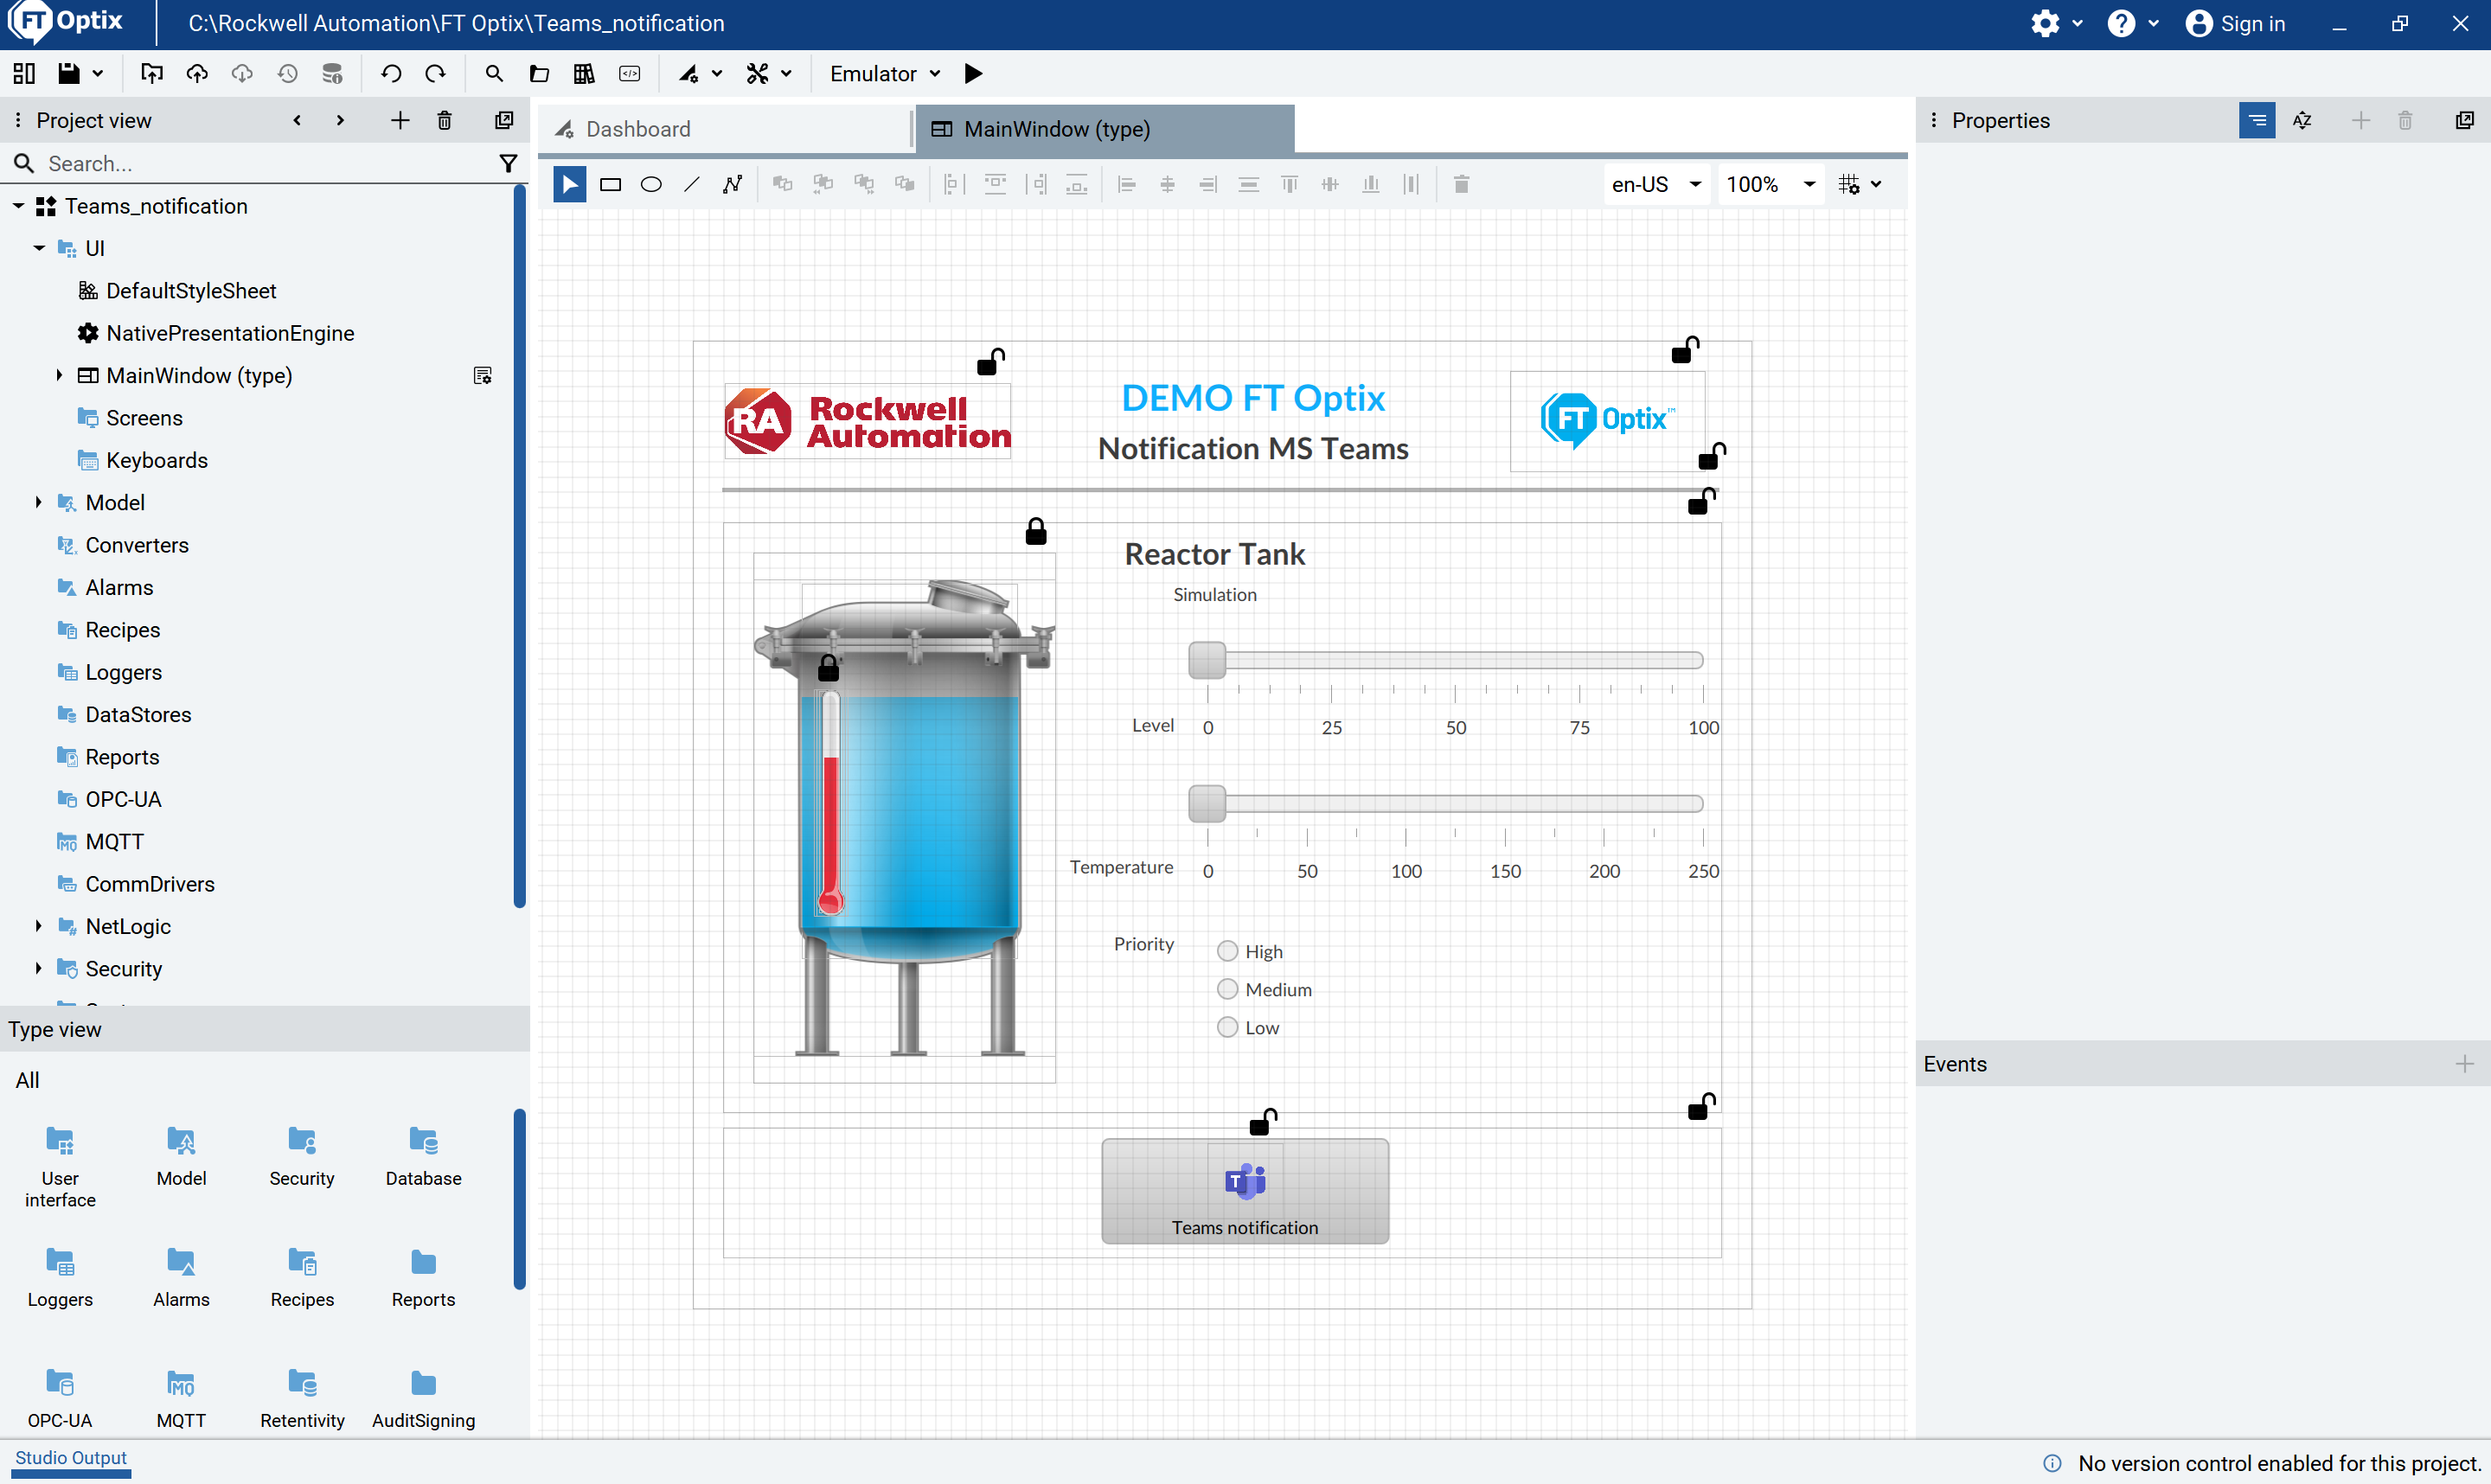This screenshot has width=2491, height=1484.
Task: Open User interface types in Type view
Action: tap(60, 1166)
